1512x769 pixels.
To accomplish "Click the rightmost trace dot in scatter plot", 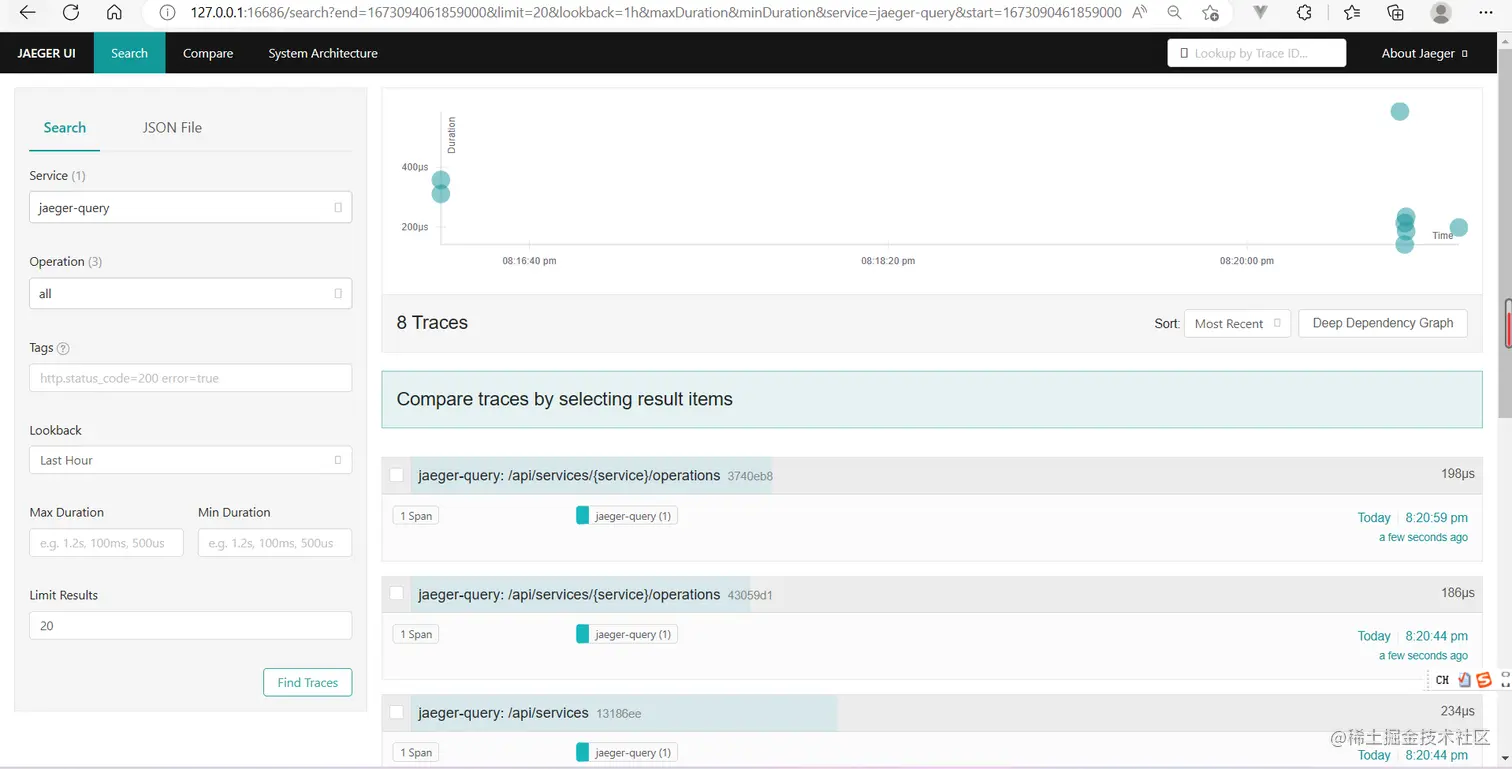I will (1459, 227).
